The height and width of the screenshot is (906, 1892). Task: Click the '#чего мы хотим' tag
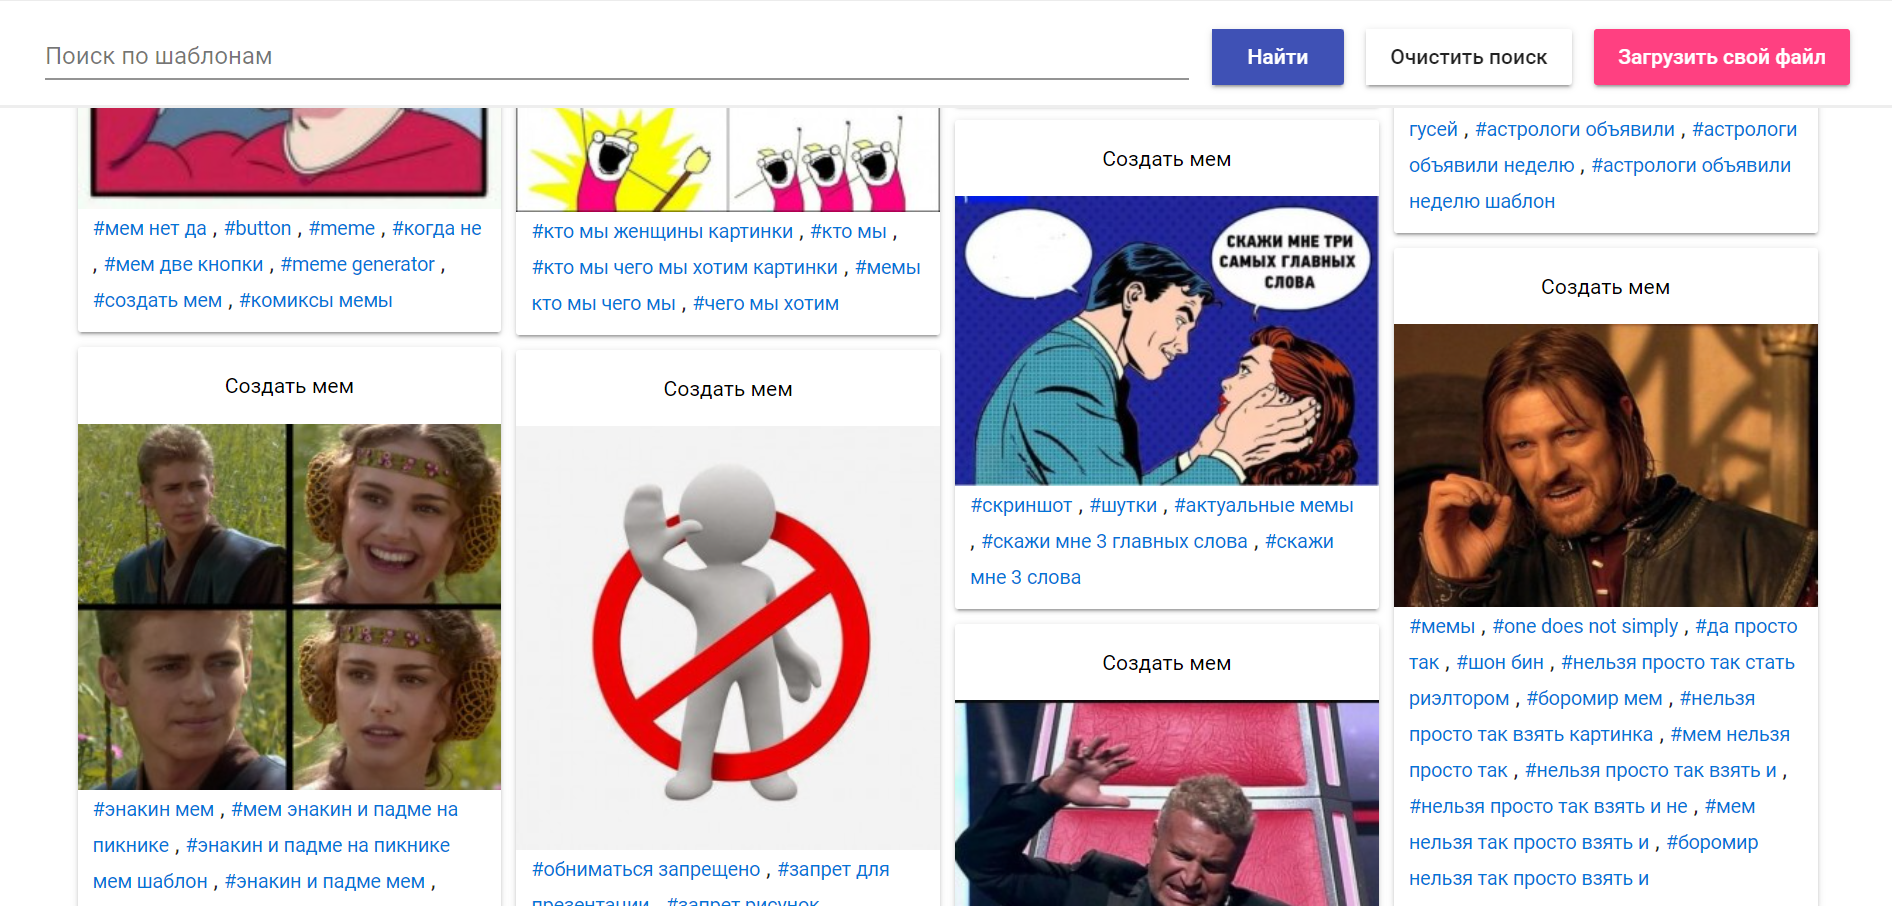point(766,303)
